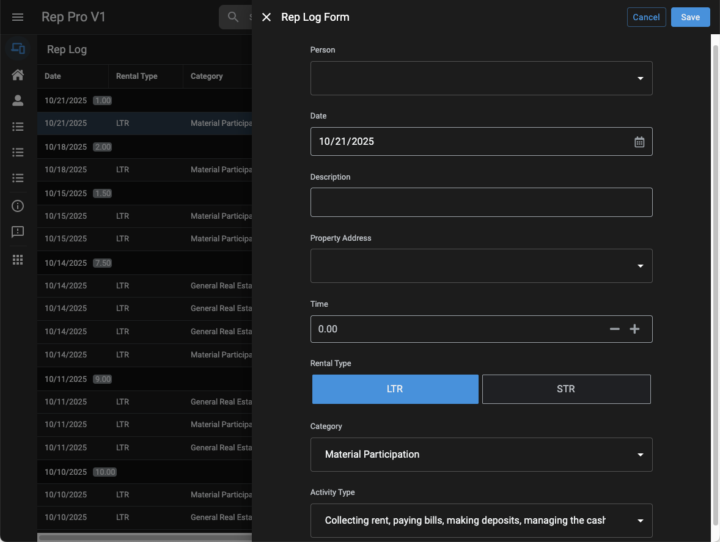The image size is (720, 542).
Task: Decrease Time with the minus button
Action: 614,329
